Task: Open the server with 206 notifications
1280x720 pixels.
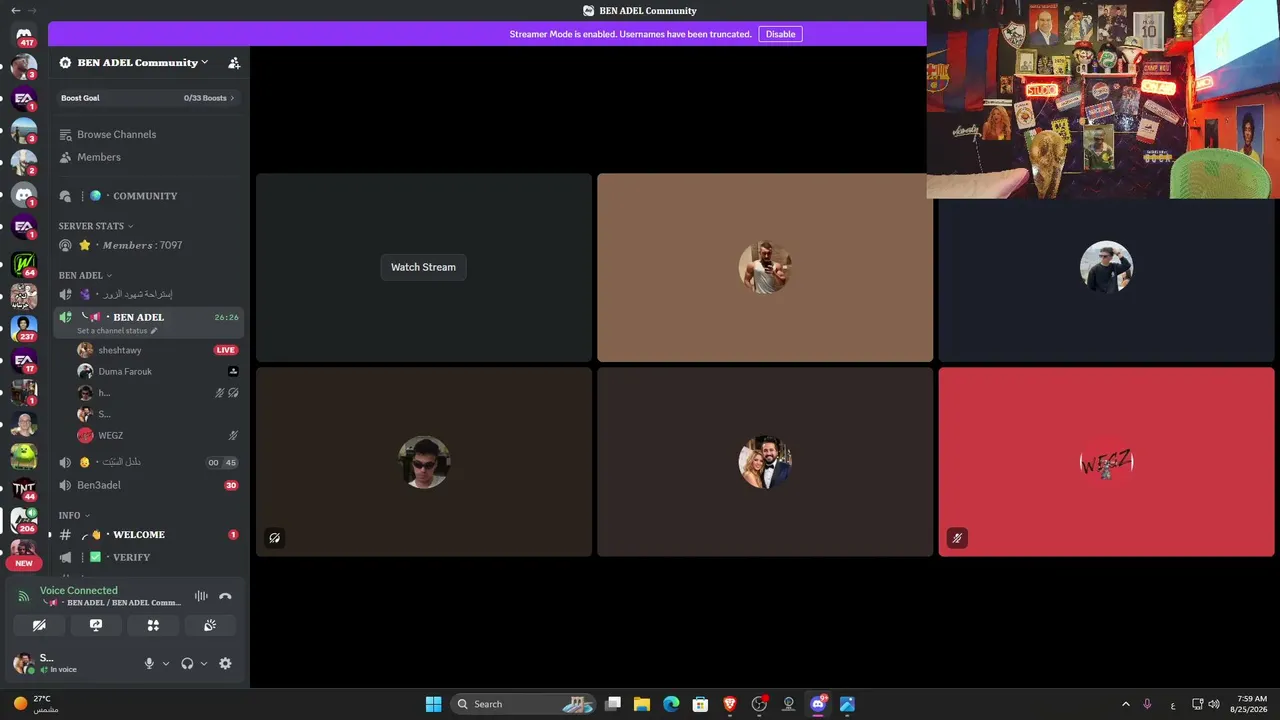Action: (x=24, y=520)
